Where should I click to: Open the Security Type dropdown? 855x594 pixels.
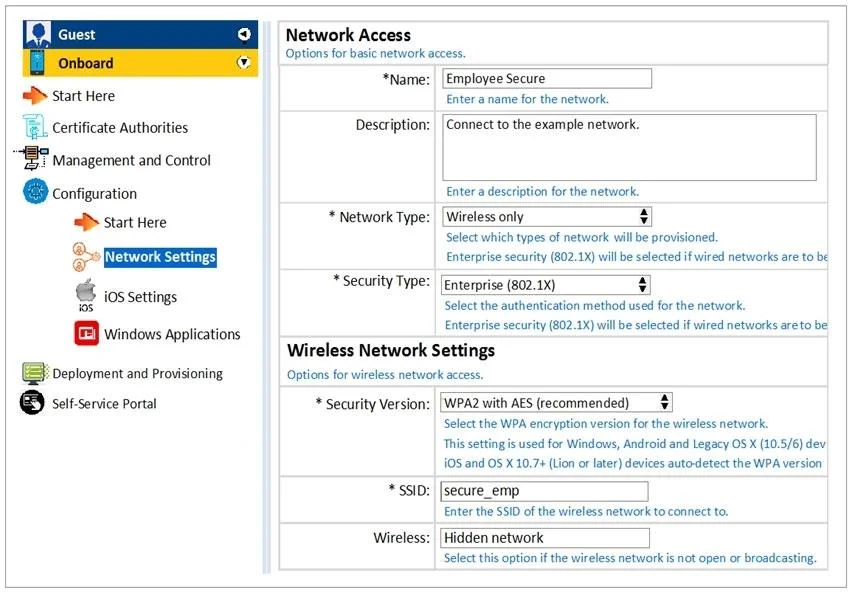[545, 285]
